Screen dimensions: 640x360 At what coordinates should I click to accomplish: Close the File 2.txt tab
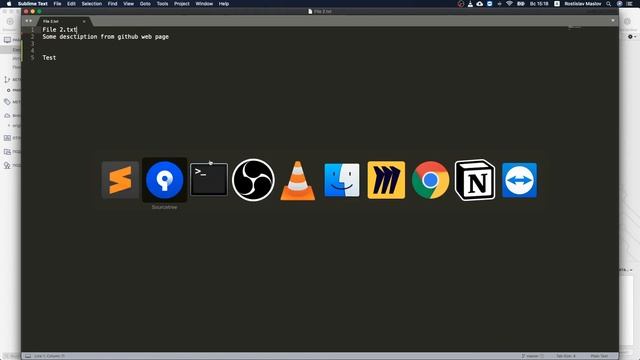coord(84,21)
